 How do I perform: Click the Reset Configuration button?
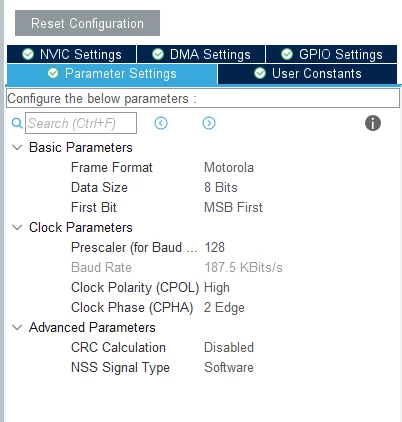(87, 23)
